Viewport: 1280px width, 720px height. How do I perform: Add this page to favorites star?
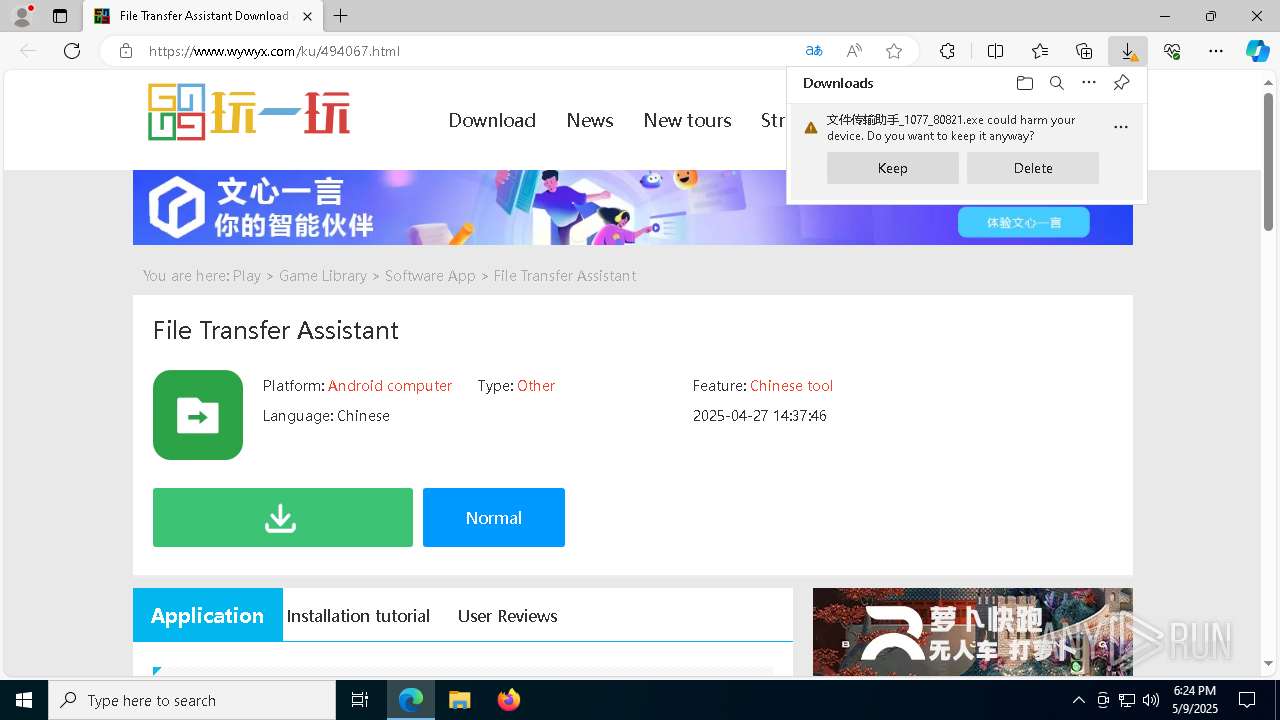coord(894,51)
